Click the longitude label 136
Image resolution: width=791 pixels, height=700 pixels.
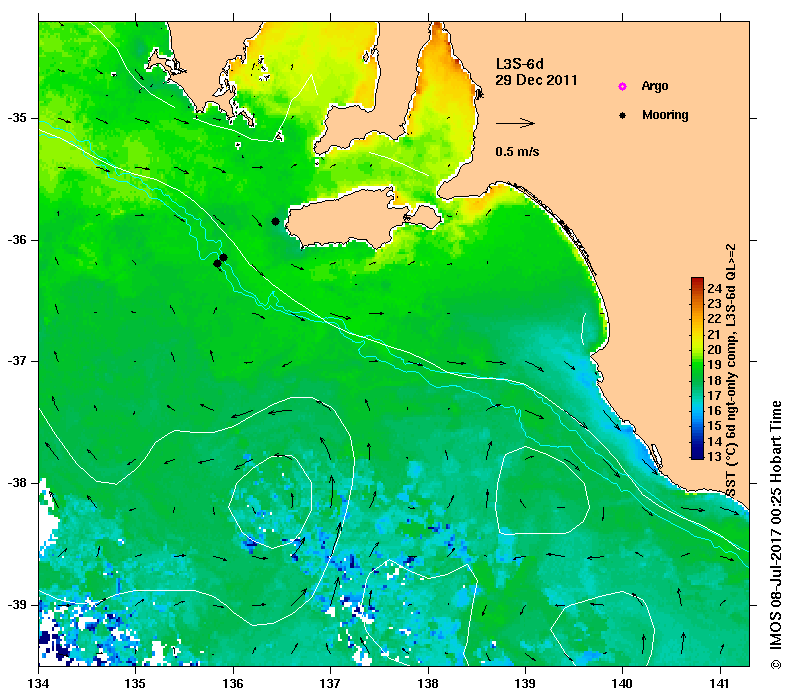(233, 684)
